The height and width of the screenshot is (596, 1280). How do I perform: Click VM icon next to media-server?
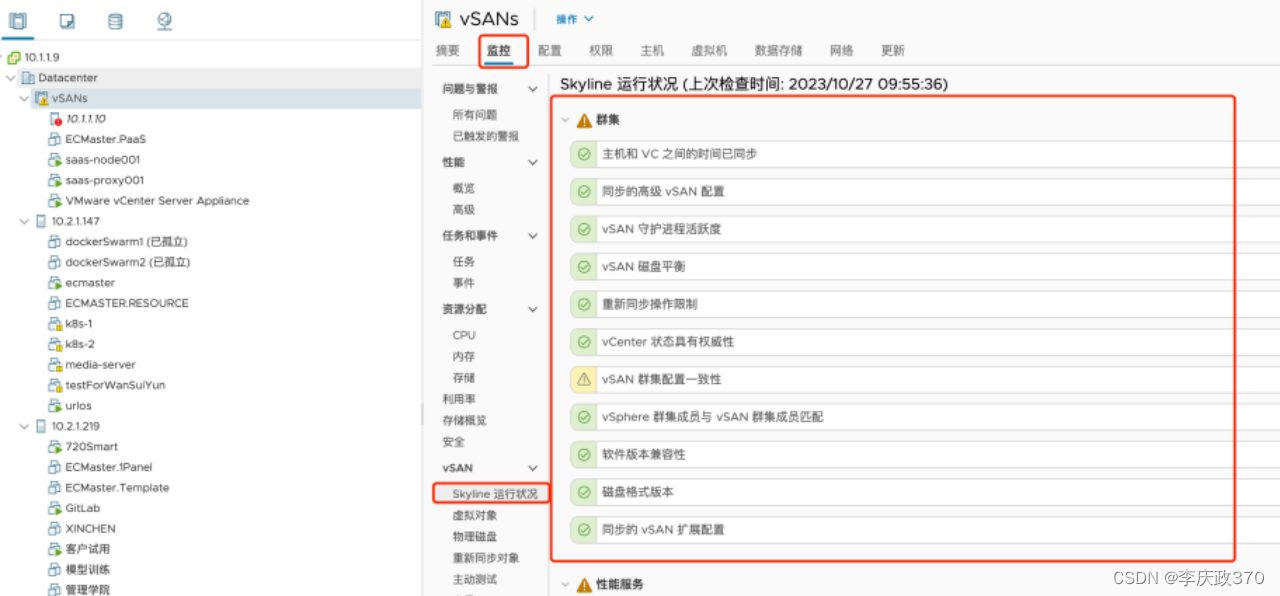coord(55,365)
